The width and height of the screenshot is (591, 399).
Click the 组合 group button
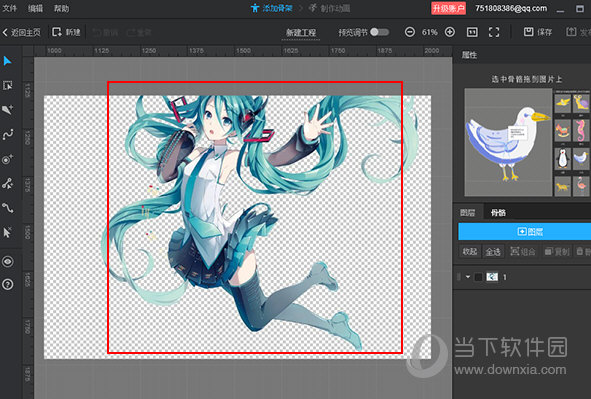(522, 251)
